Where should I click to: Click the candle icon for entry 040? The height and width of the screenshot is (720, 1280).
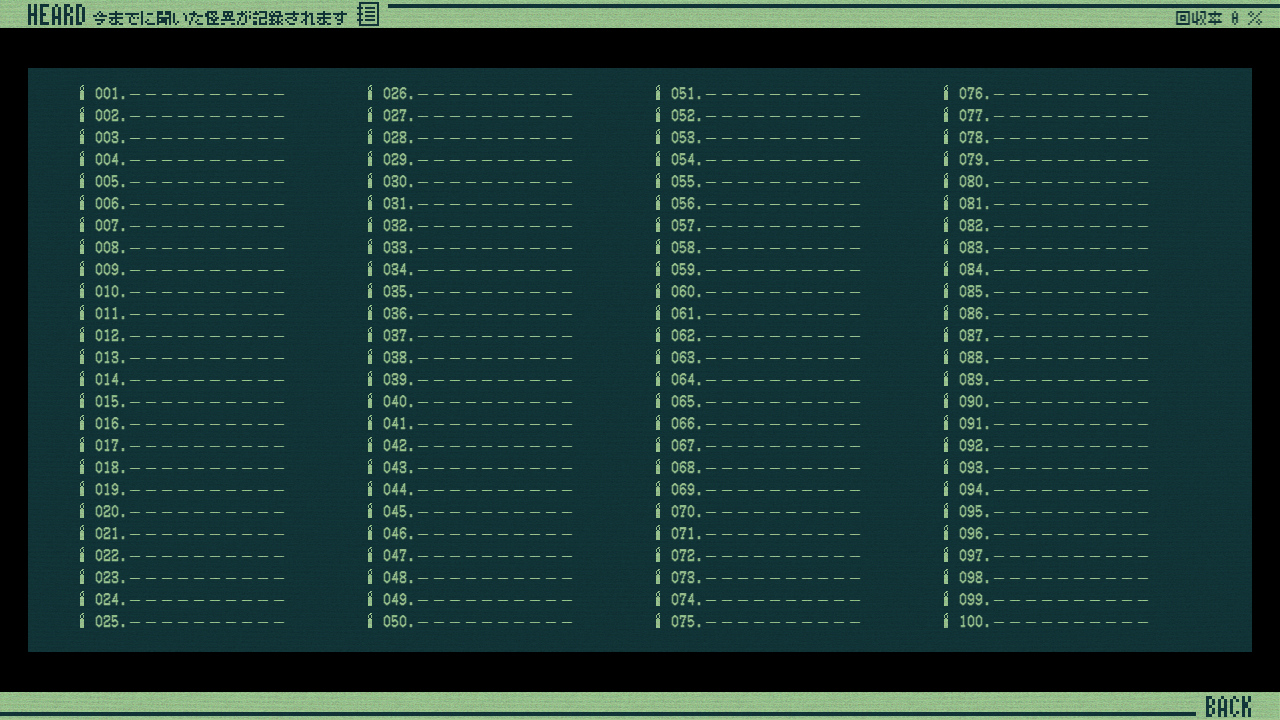tap(370, 402)
